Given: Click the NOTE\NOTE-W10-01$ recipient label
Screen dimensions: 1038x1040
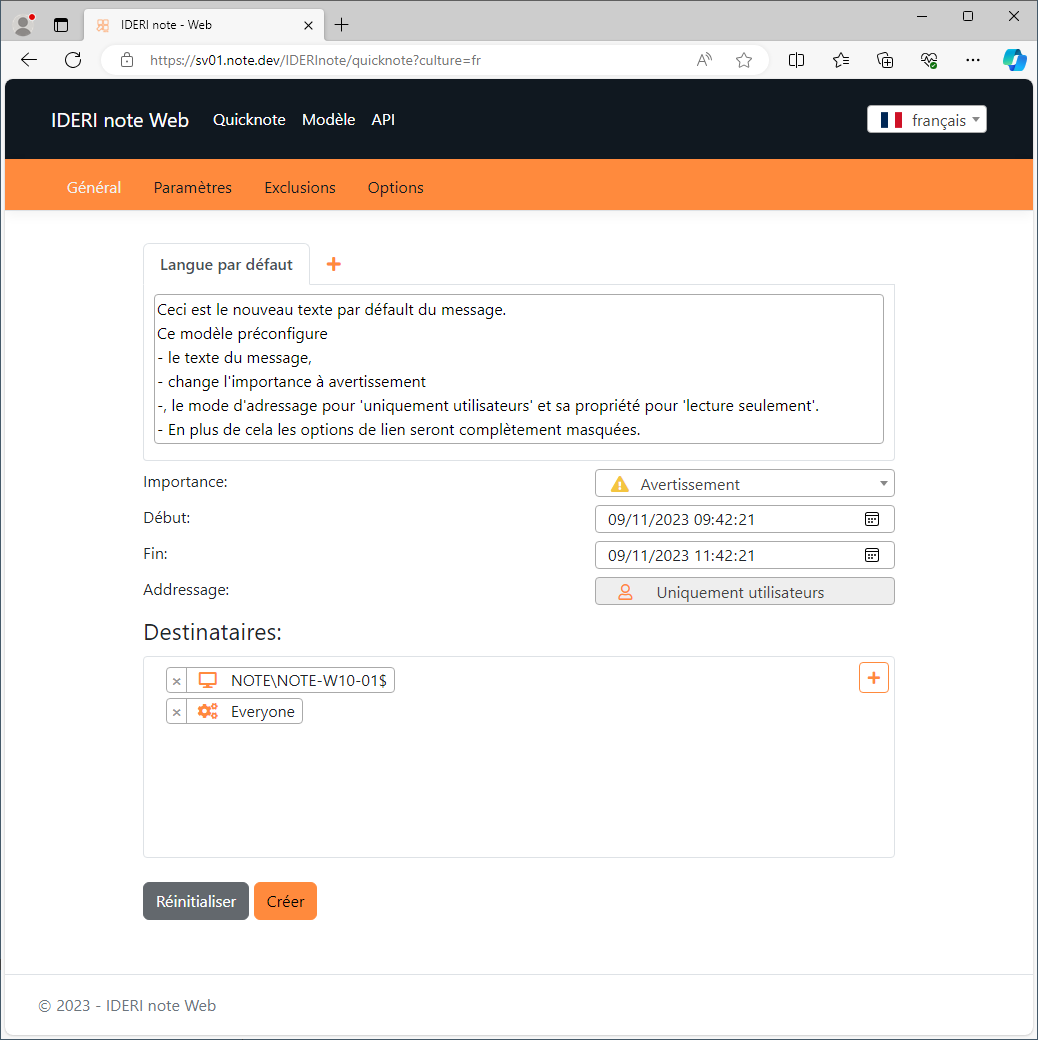Looking at the screenshot, I should pyautogui.click(x=308, y=681).
